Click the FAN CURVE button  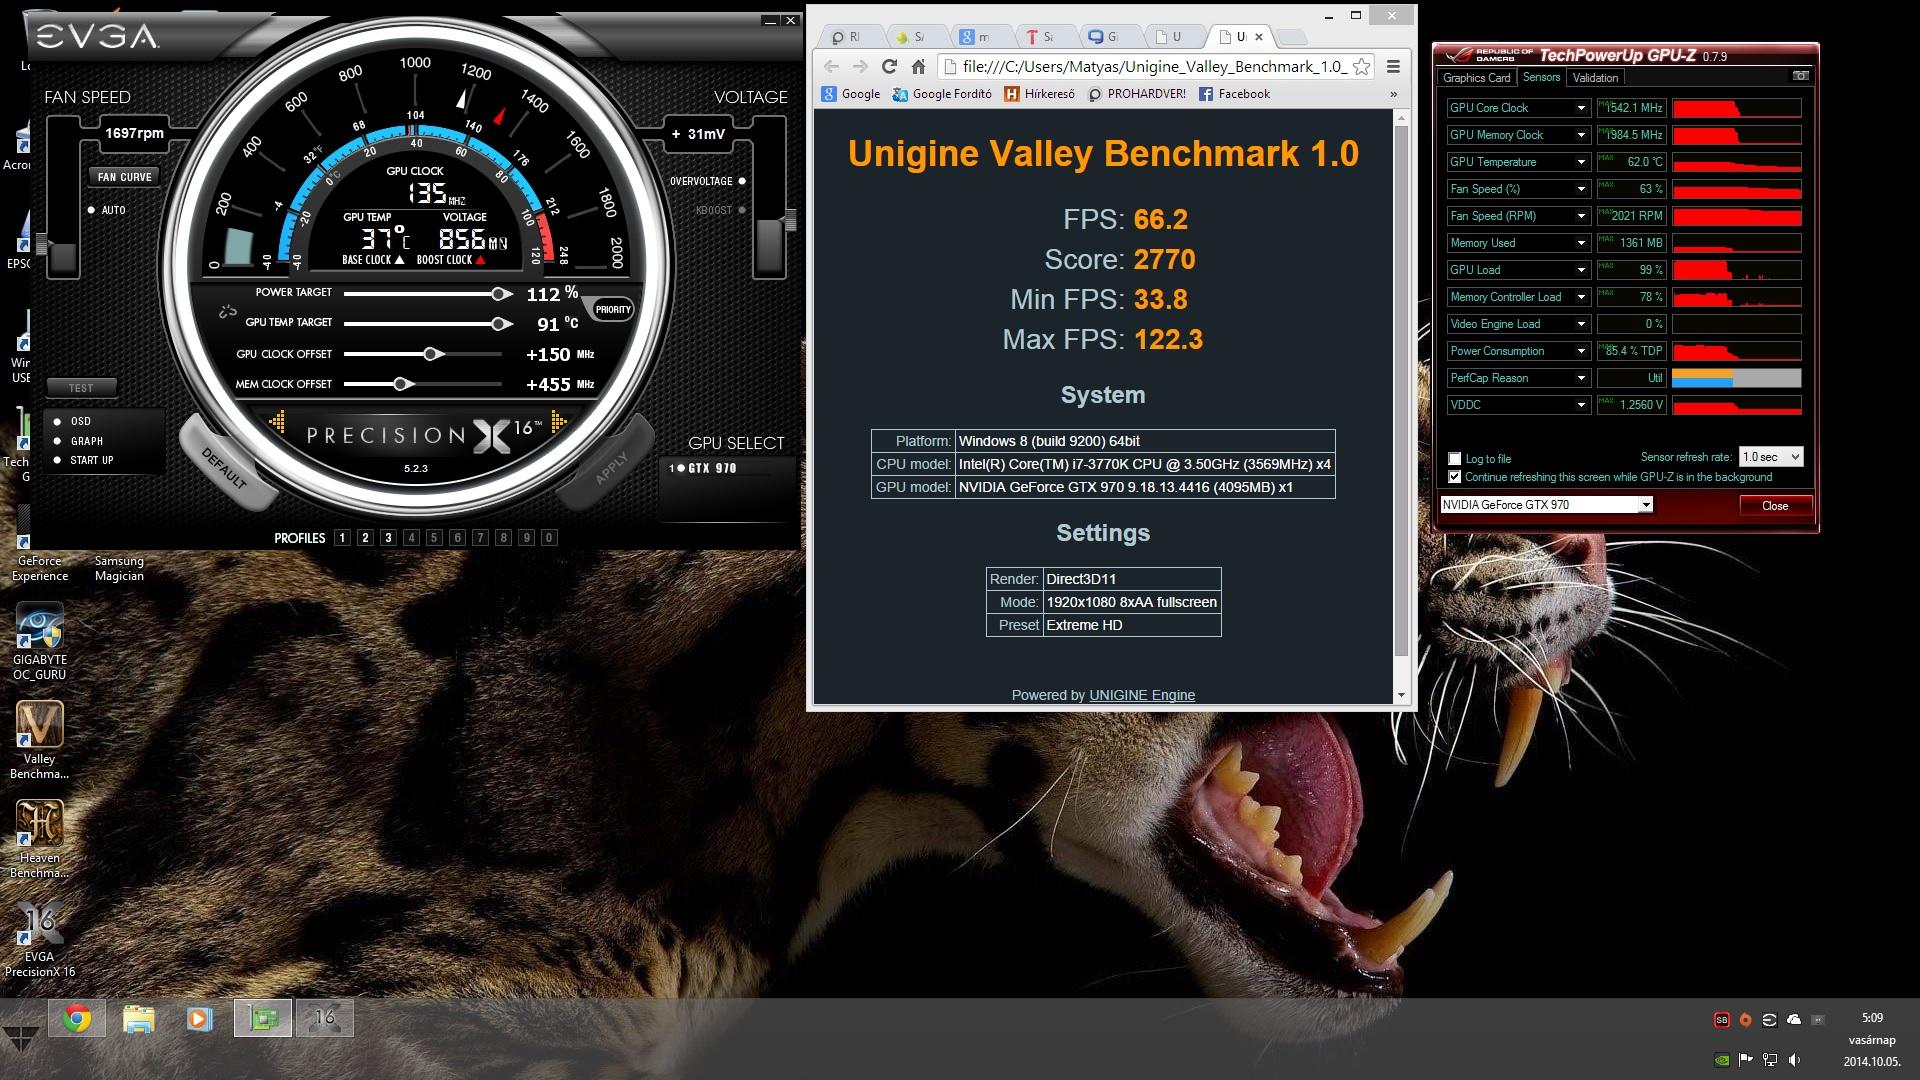pyautogui.click(x=124, y=177)
